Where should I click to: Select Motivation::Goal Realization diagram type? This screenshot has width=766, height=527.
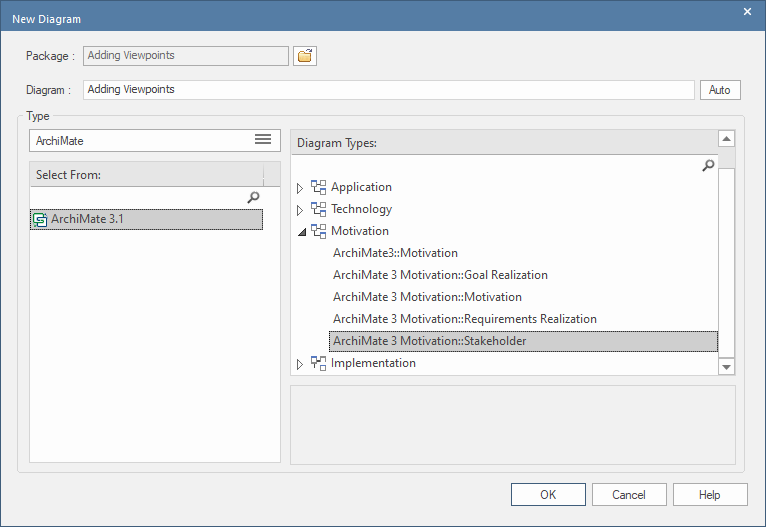click(440, 275)
